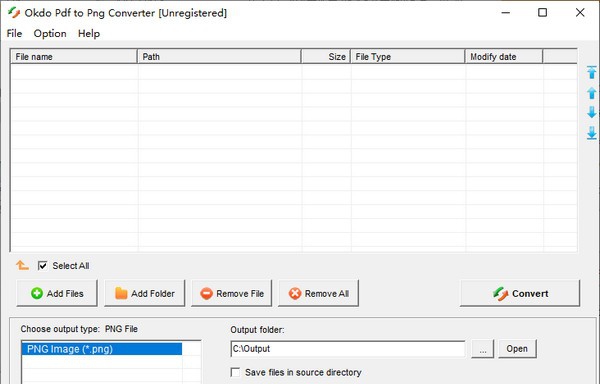Move selected file to top of list
This screenshot has height=384, width=600.
pyautogui.click(x=592, y=72)
